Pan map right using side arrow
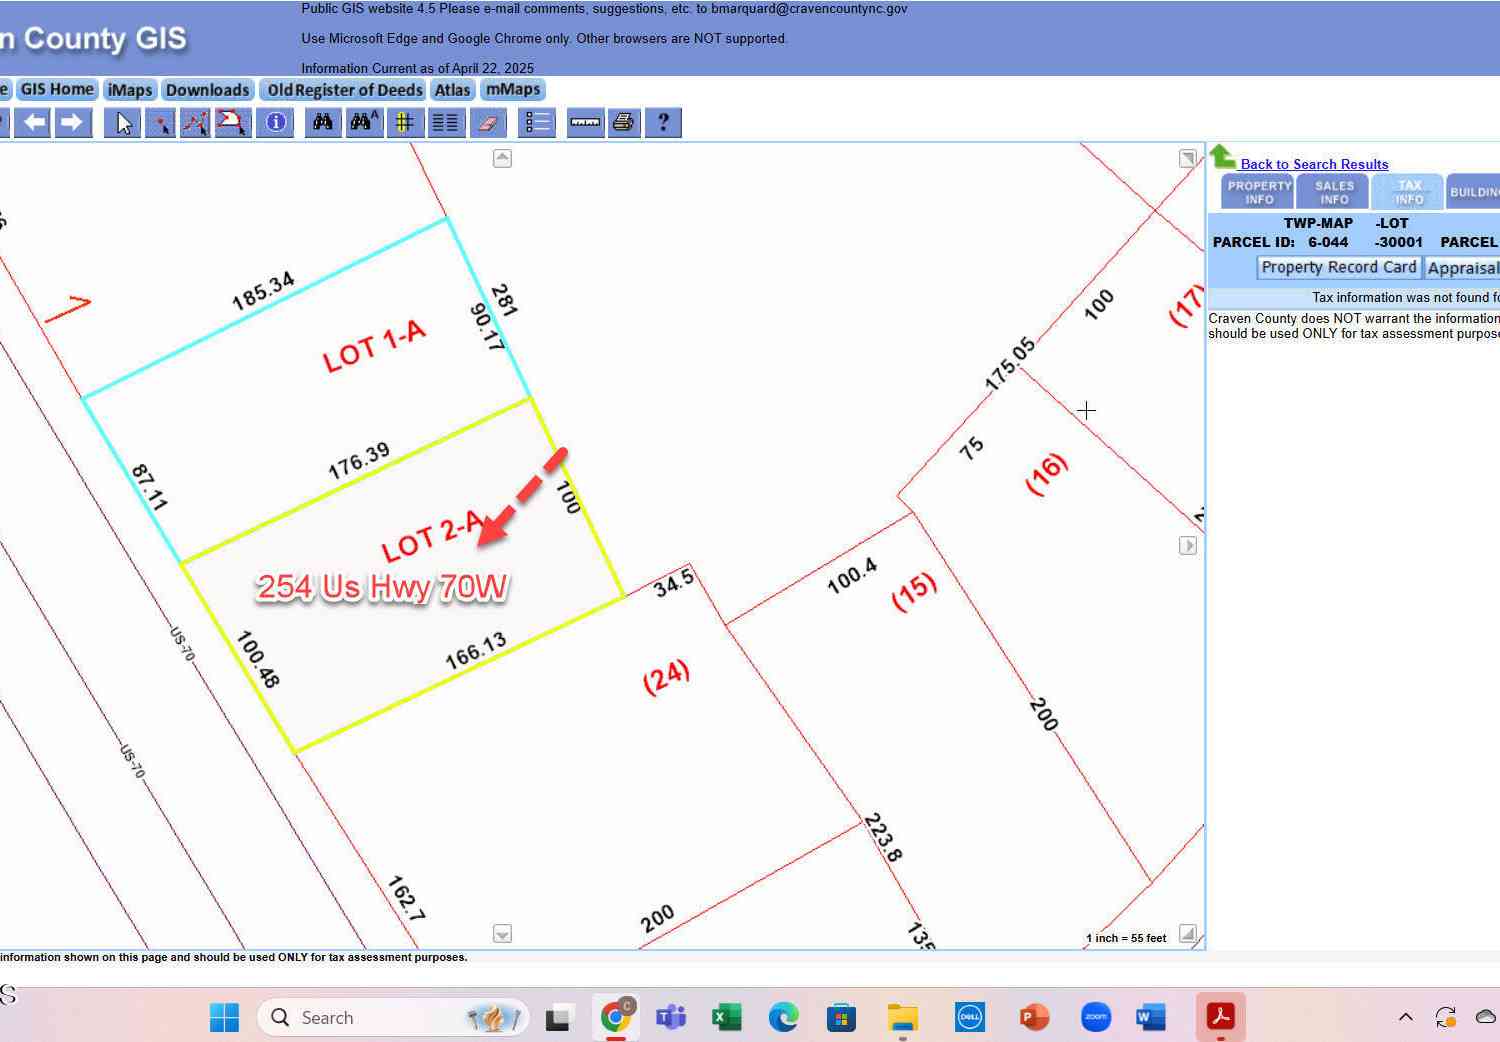The width and height of the screenshot is (1500, 1042). click(1188, 546)
